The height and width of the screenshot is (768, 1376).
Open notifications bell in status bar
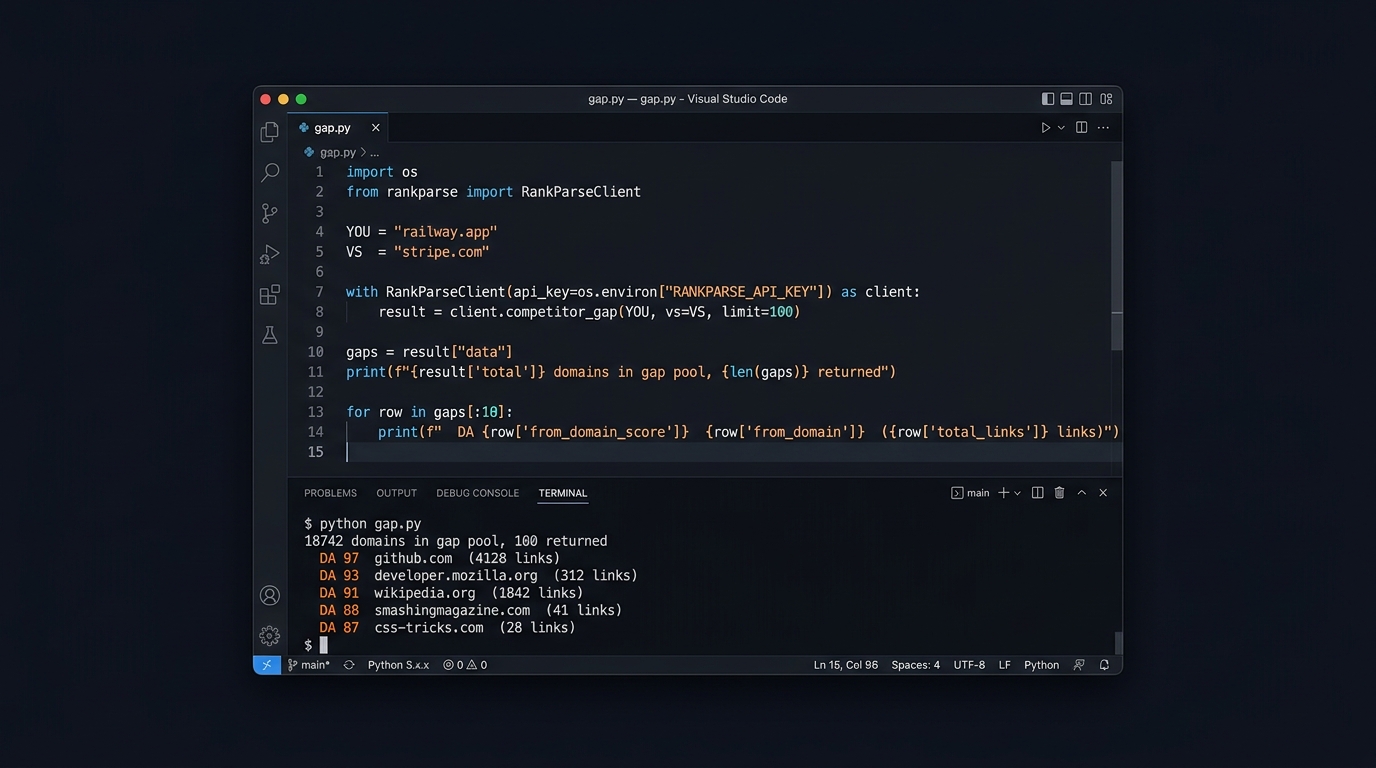click(x=1104, y=665)
